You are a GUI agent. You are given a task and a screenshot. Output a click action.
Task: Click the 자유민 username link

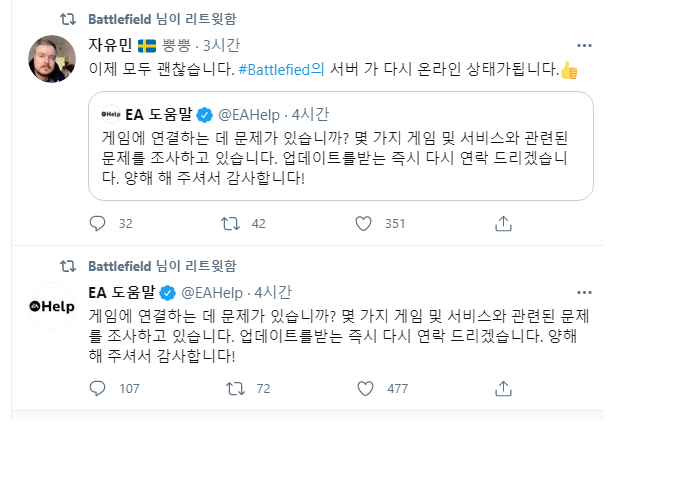tap(110, 45)
